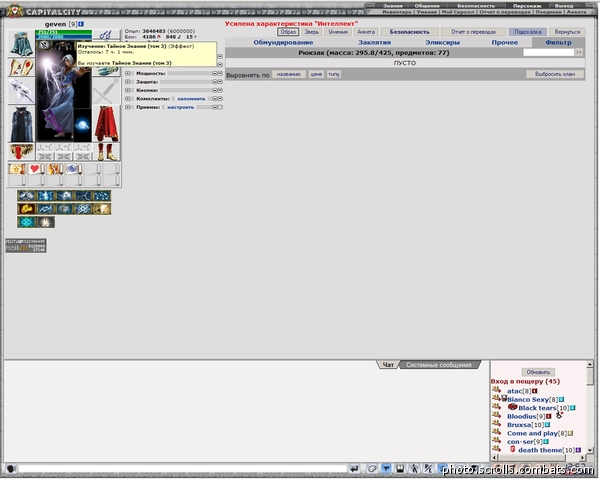Click private message arrow beside atac
The image size is (600, 480).
[x=497, y=390]
